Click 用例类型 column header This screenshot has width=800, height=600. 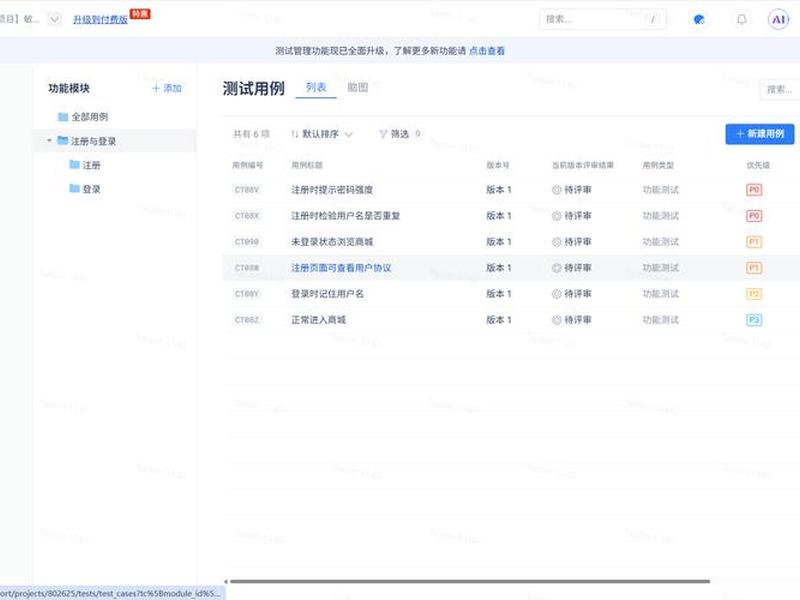point(658,165)
